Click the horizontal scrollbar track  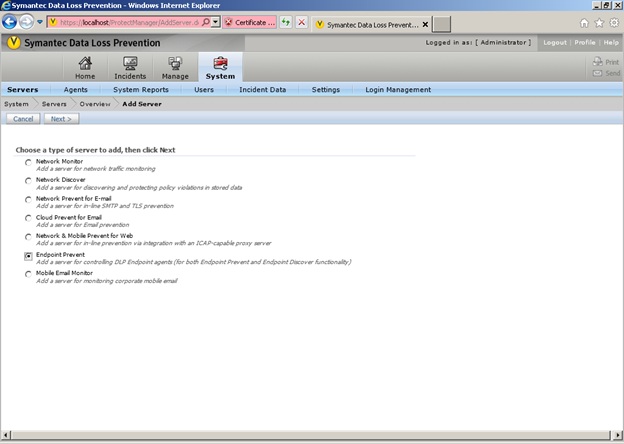[310, 435]
